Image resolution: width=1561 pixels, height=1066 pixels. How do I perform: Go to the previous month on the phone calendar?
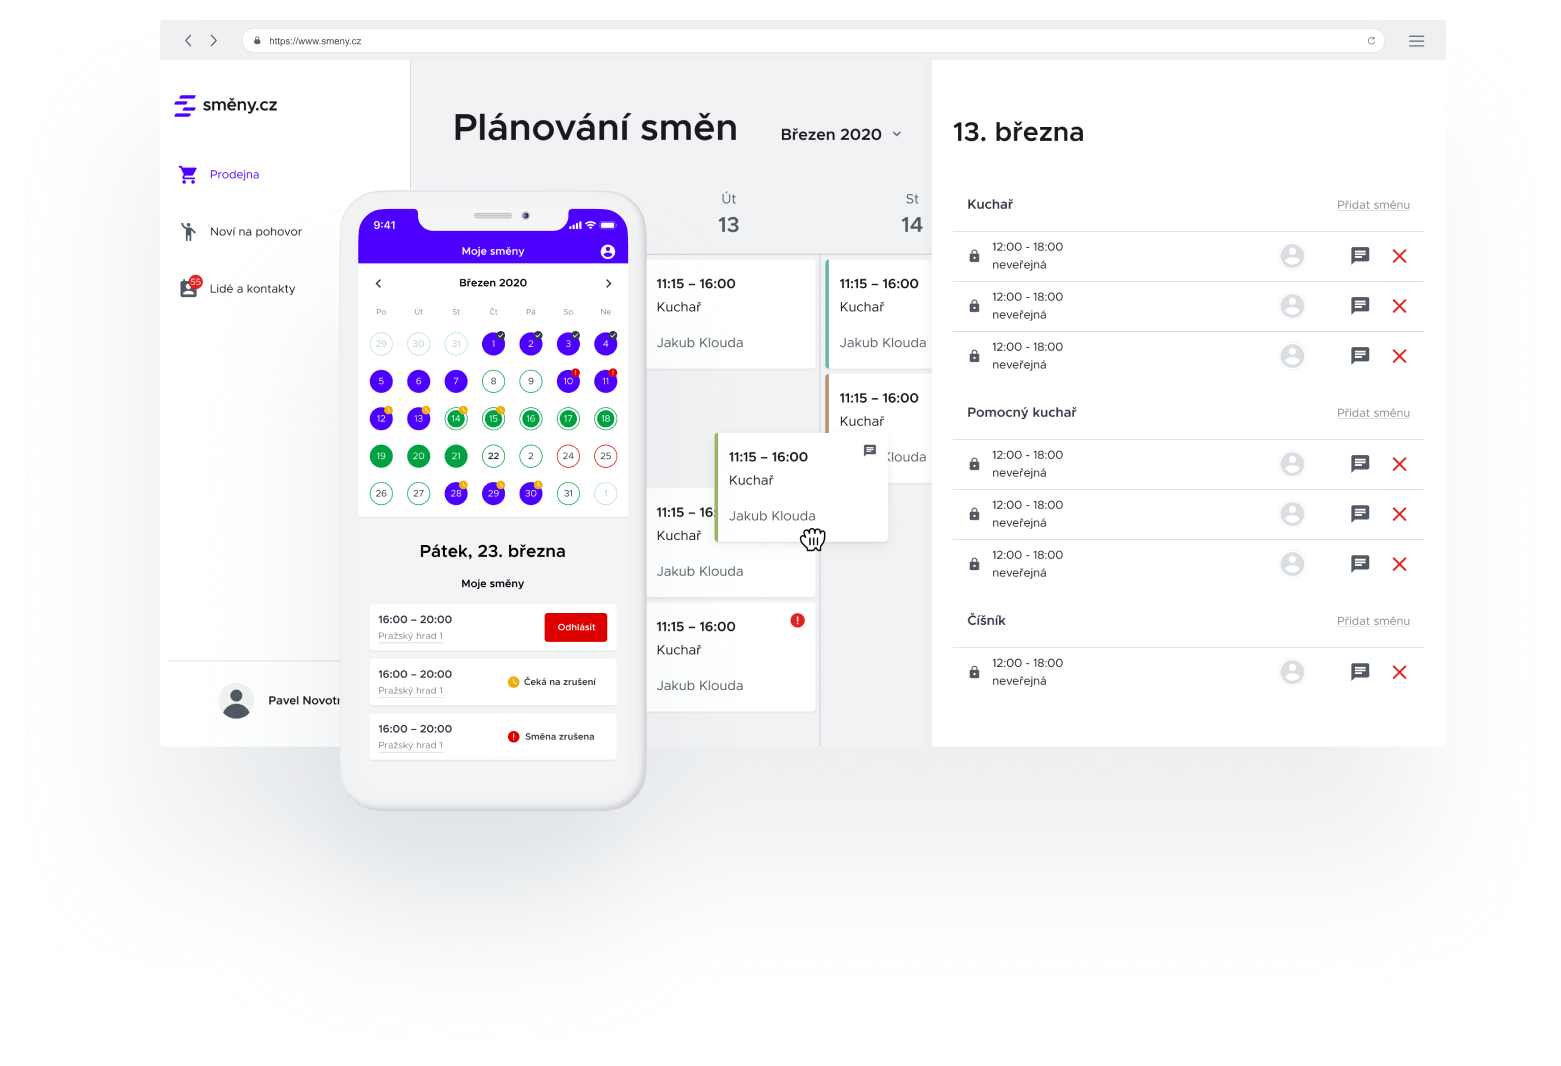pos(379,283)
